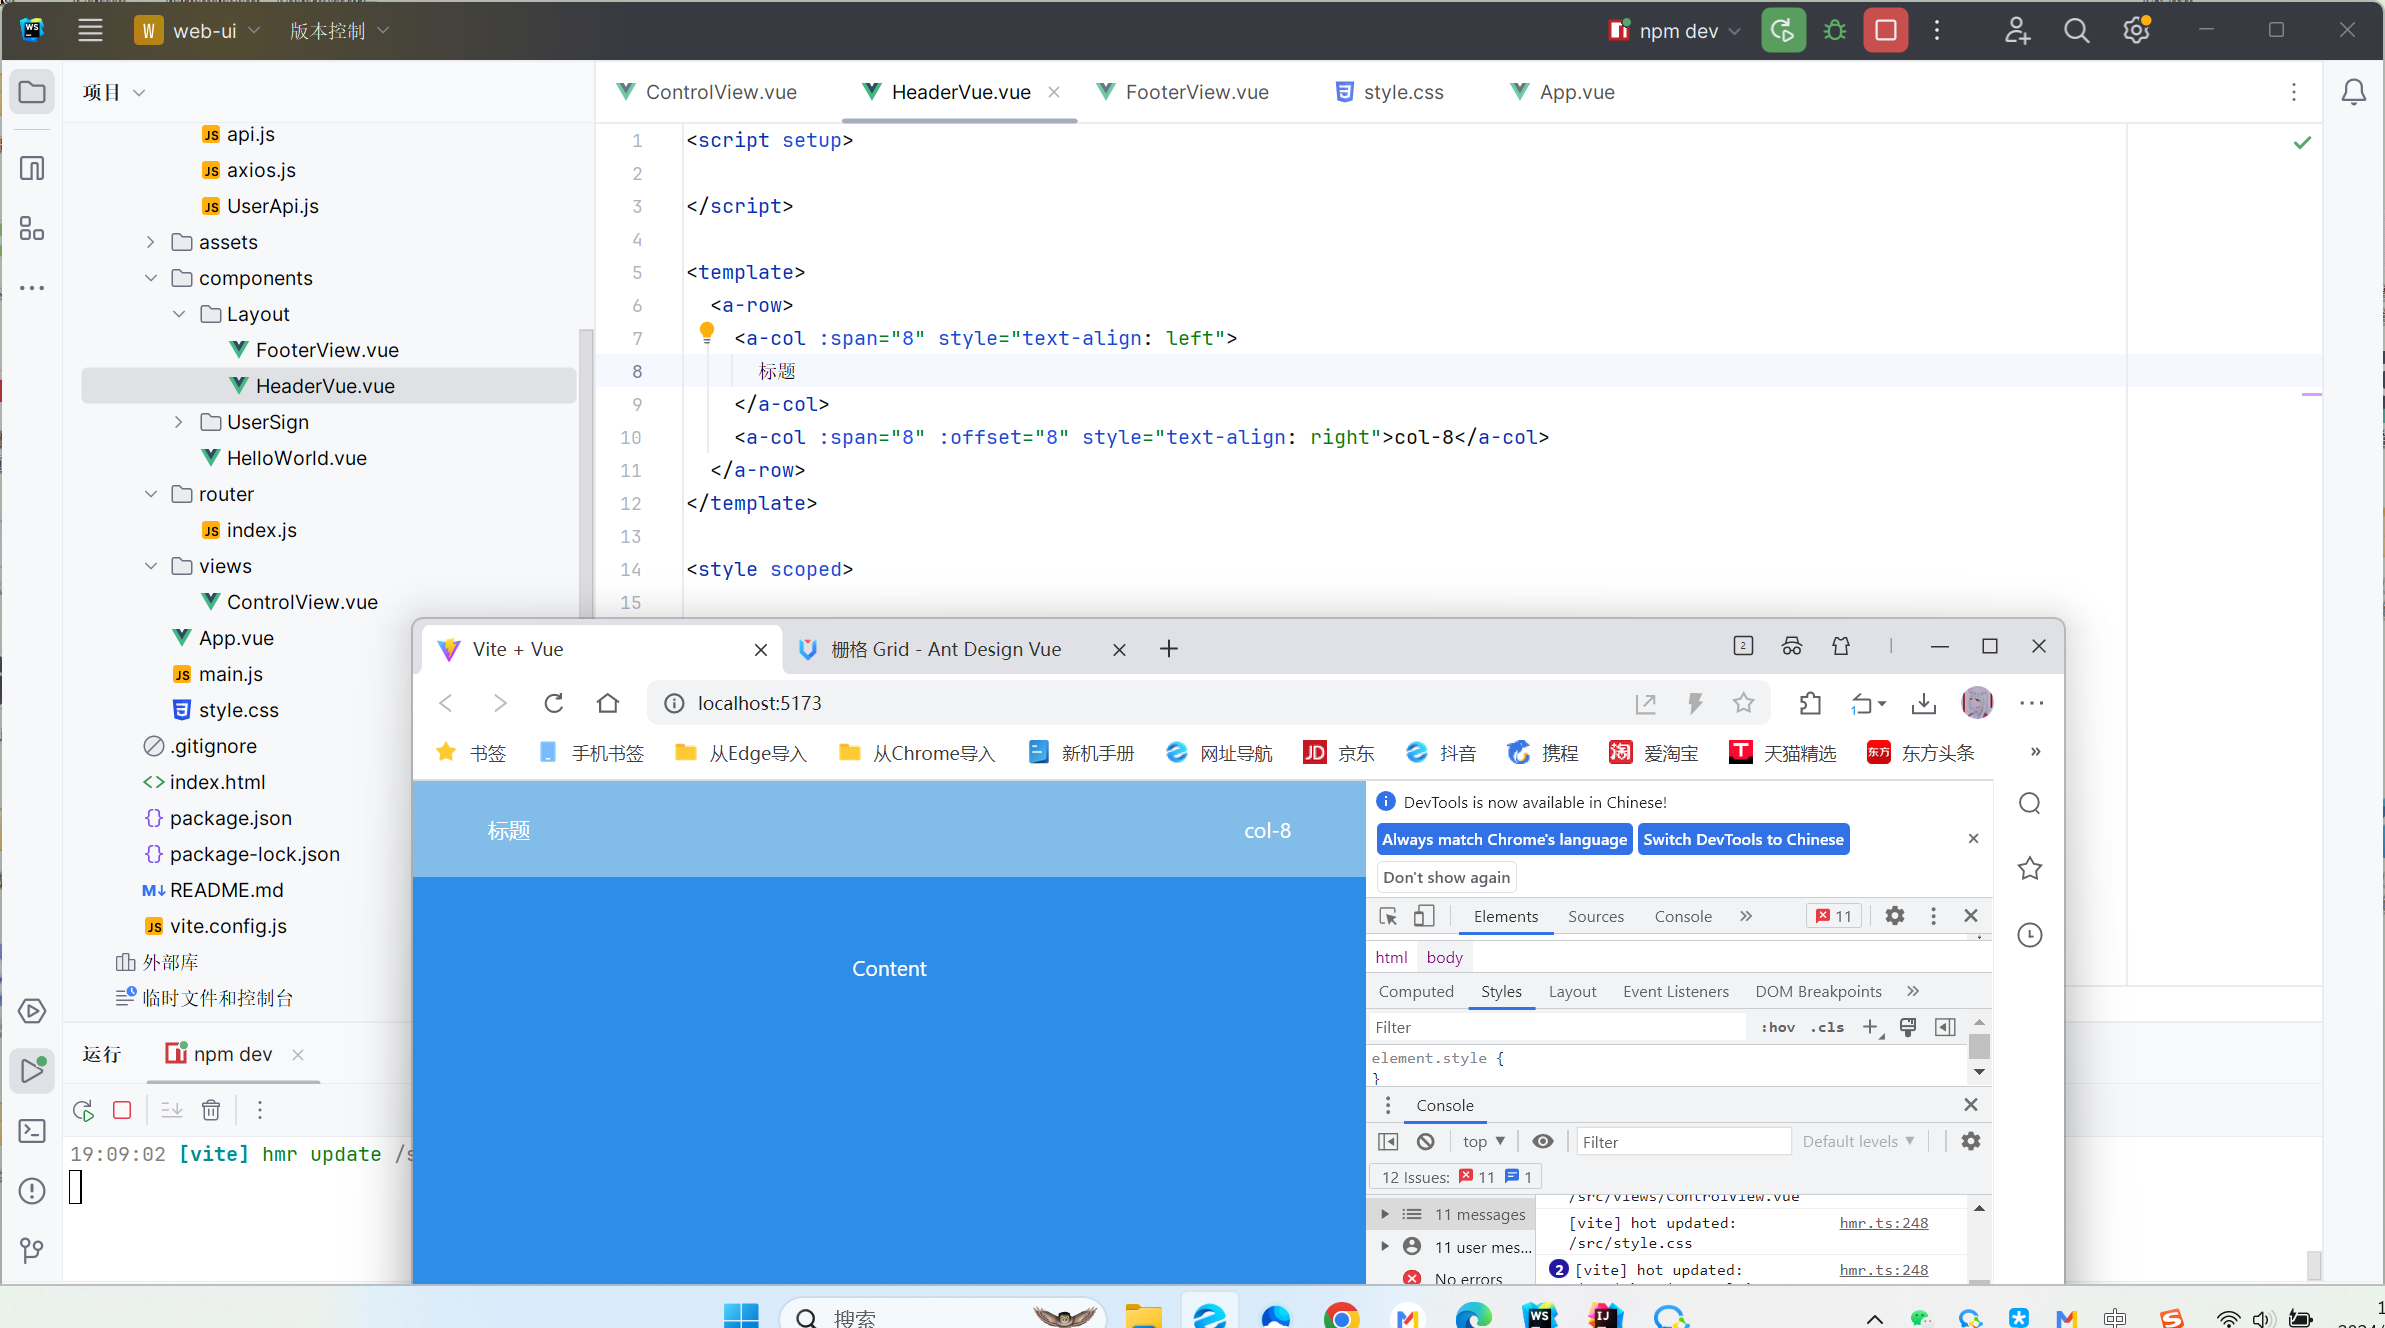
Task: Toggle the console sidebar panel
Action: tap(1388, 1141)
